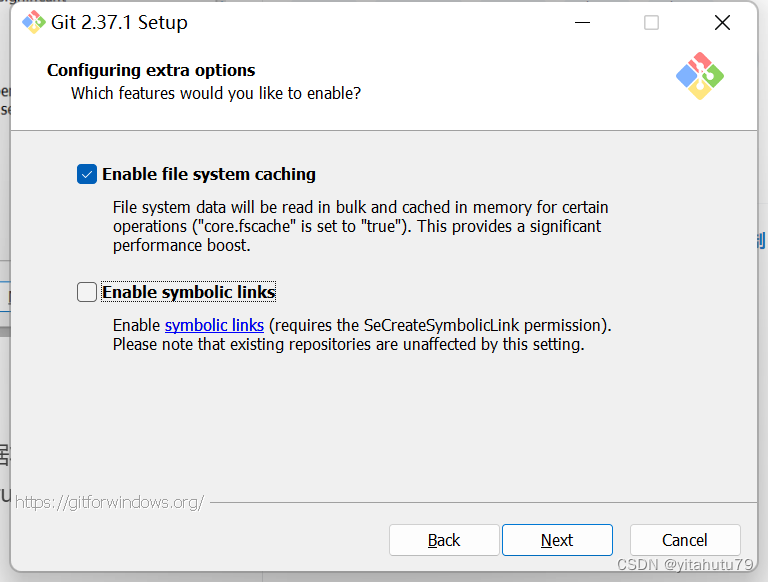The height and width of the screenshot is (582, 768).
Task: Click the "Git 2.37.1 Setup" title text
Action: point(119,22)
